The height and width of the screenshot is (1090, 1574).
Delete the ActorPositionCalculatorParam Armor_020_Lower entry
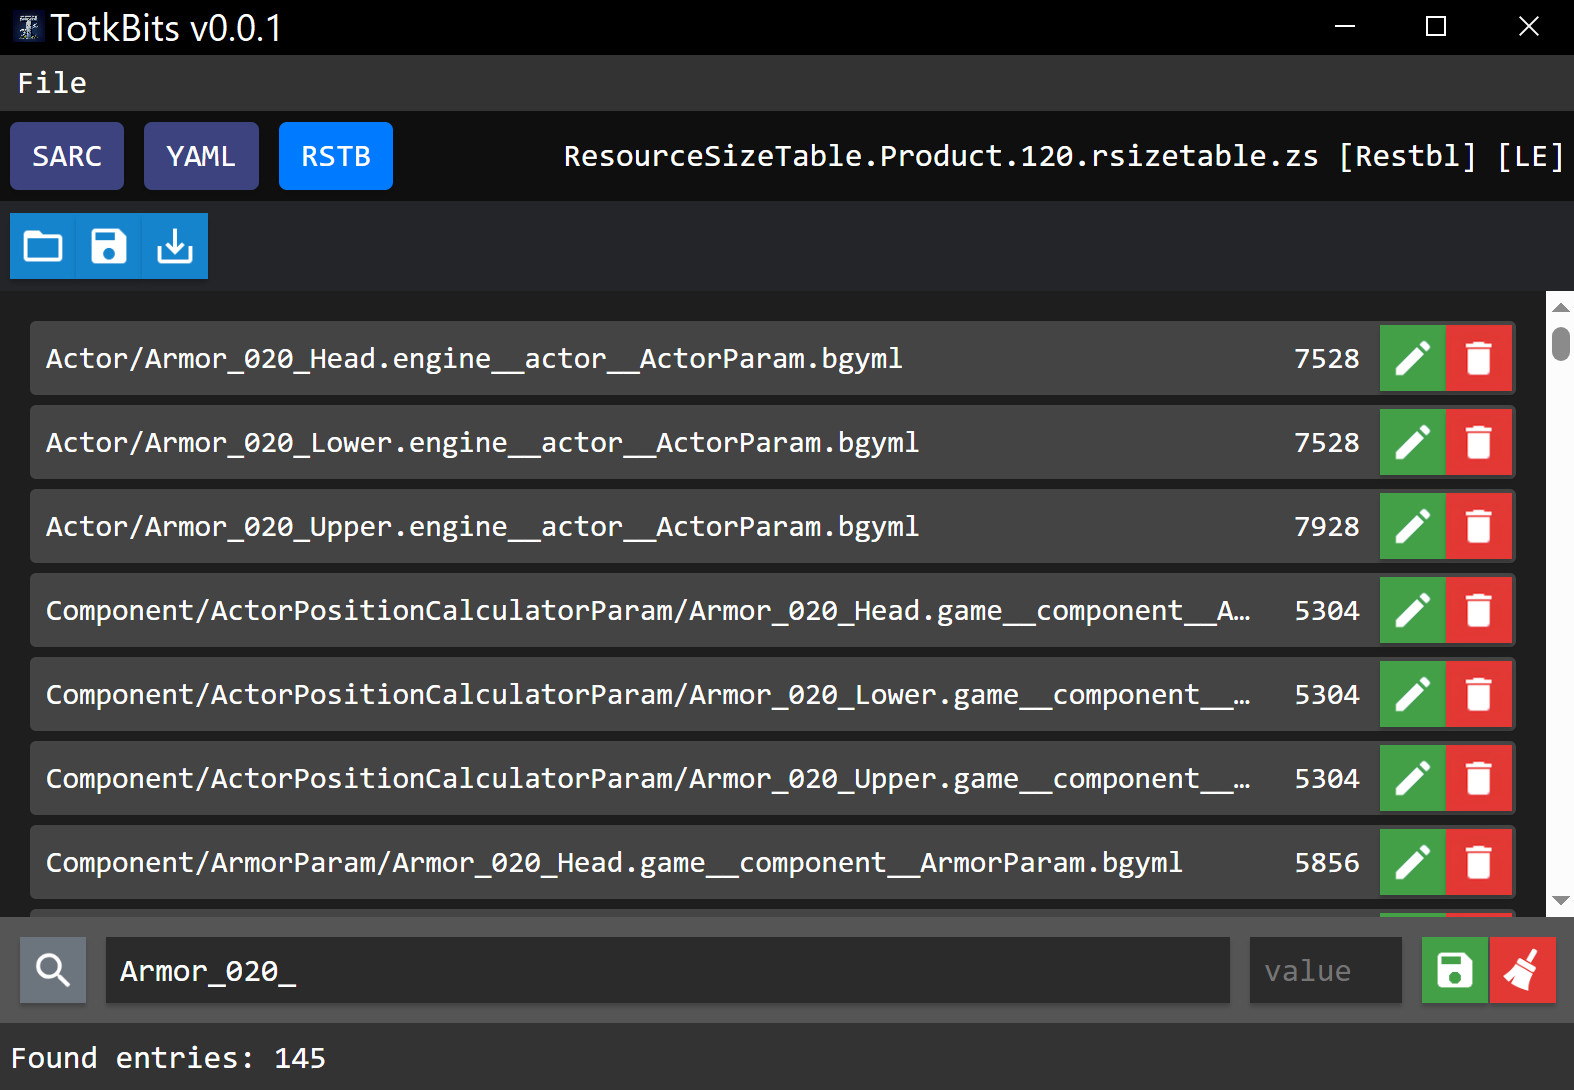pos(1478,694)
